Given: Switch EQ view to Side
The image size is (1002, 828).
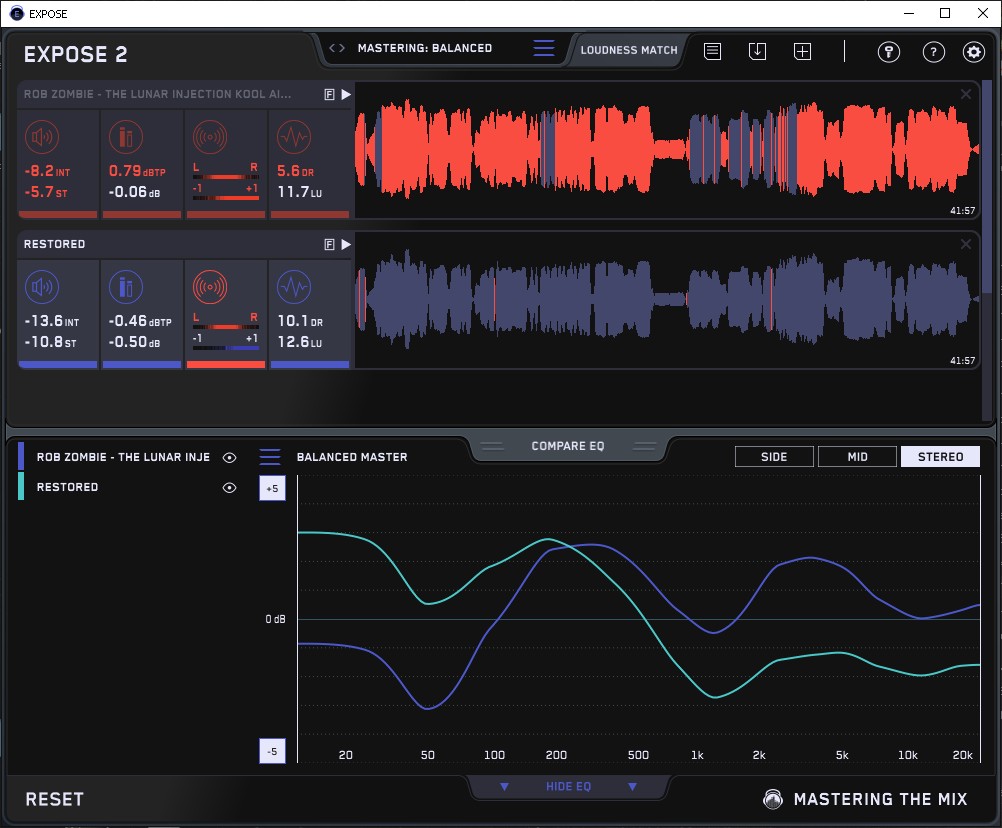Looking at the screenshot, I should coord(774,457).
